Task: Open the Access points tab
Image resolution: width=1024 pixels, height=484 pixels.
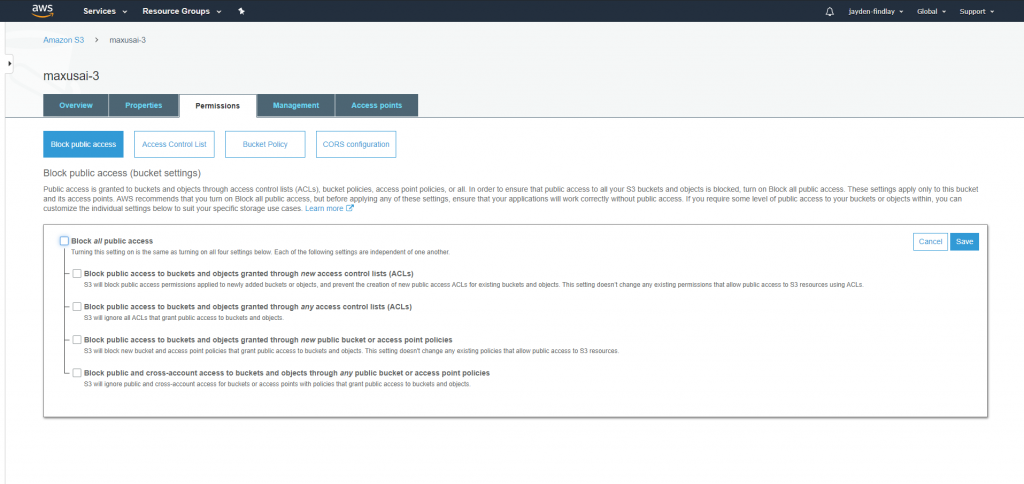Action: pos(377,105)
